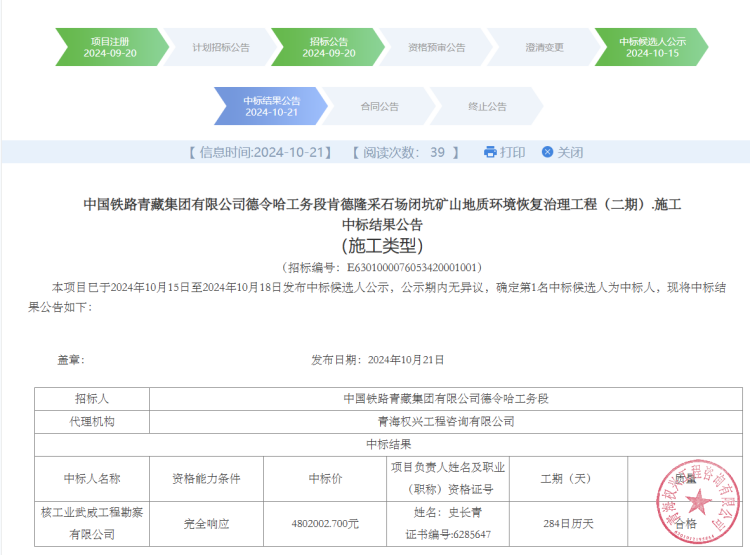
Task: Click the blue close X icon
Action: click(x=547, y=152)
